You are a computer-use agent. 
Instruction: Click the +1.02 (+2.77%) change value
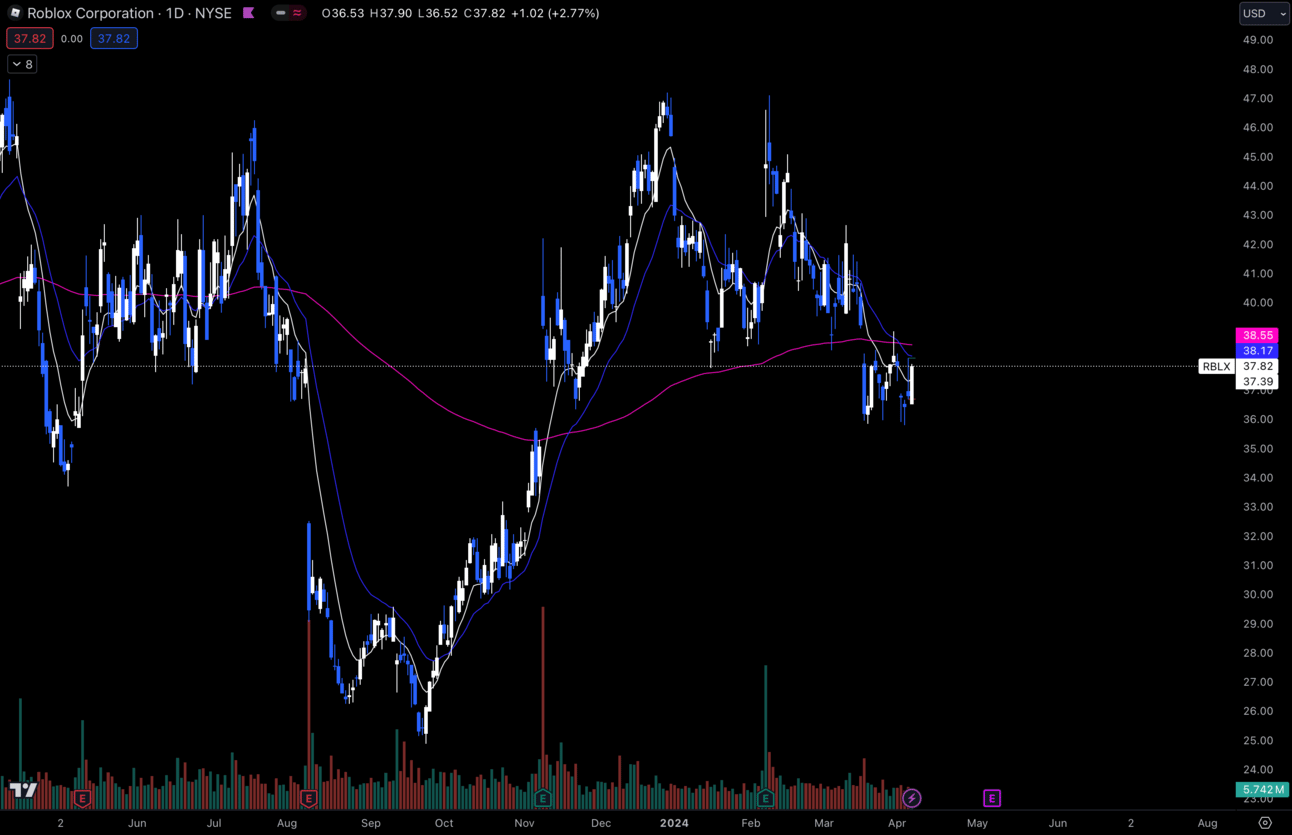point(555,13)
